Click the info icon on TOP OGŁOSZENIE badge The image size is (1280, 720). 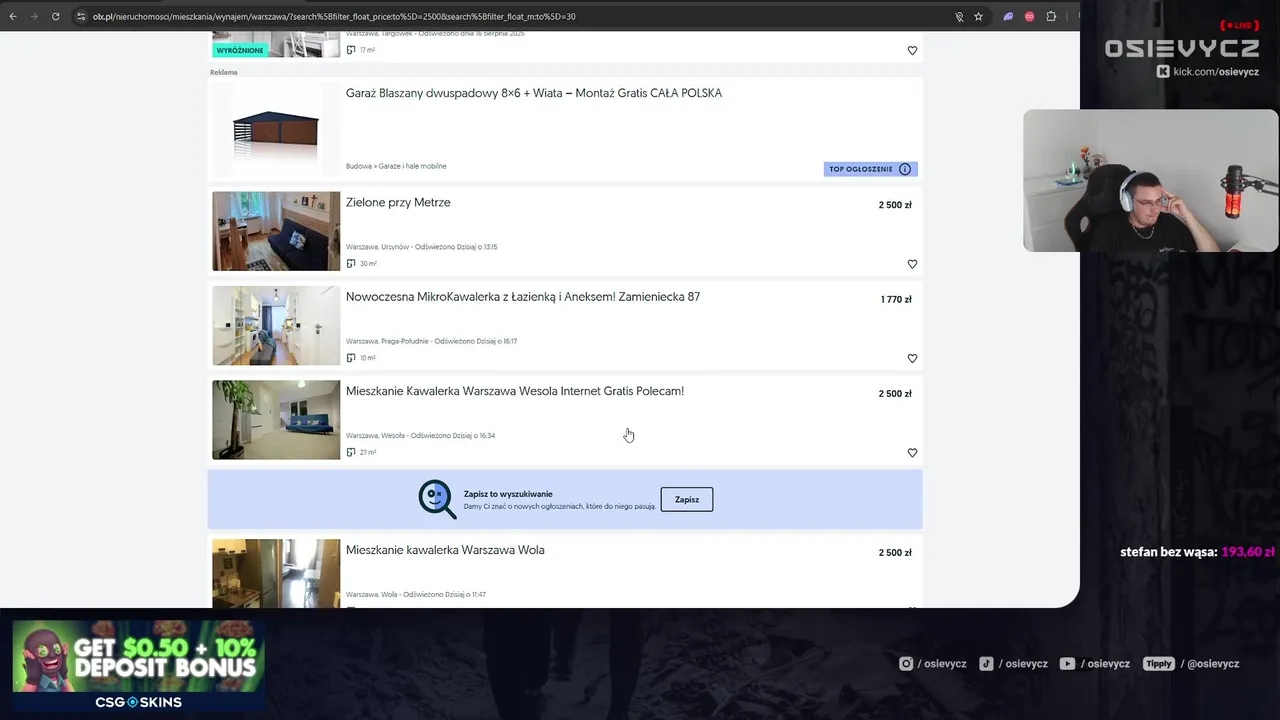pyautogui.click(x=905, y=169)
